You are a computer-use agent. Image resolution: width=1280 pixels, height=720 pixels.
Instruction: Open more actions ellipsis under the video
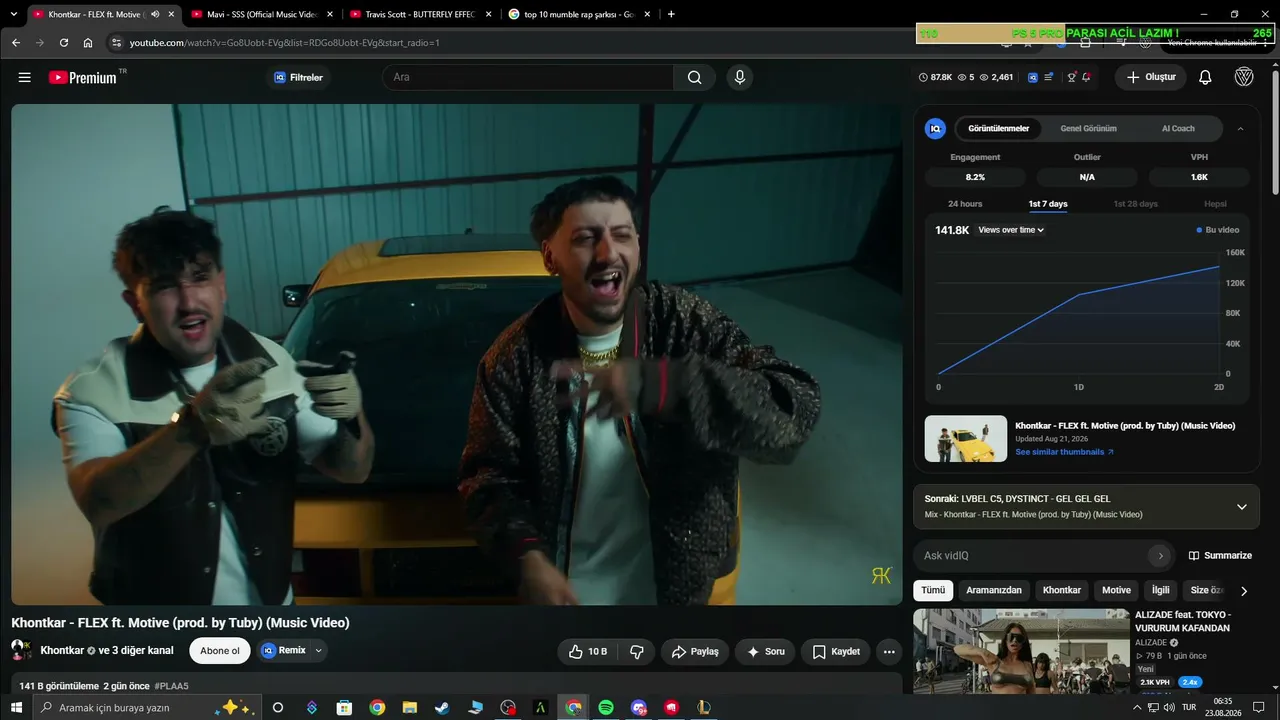889,651
